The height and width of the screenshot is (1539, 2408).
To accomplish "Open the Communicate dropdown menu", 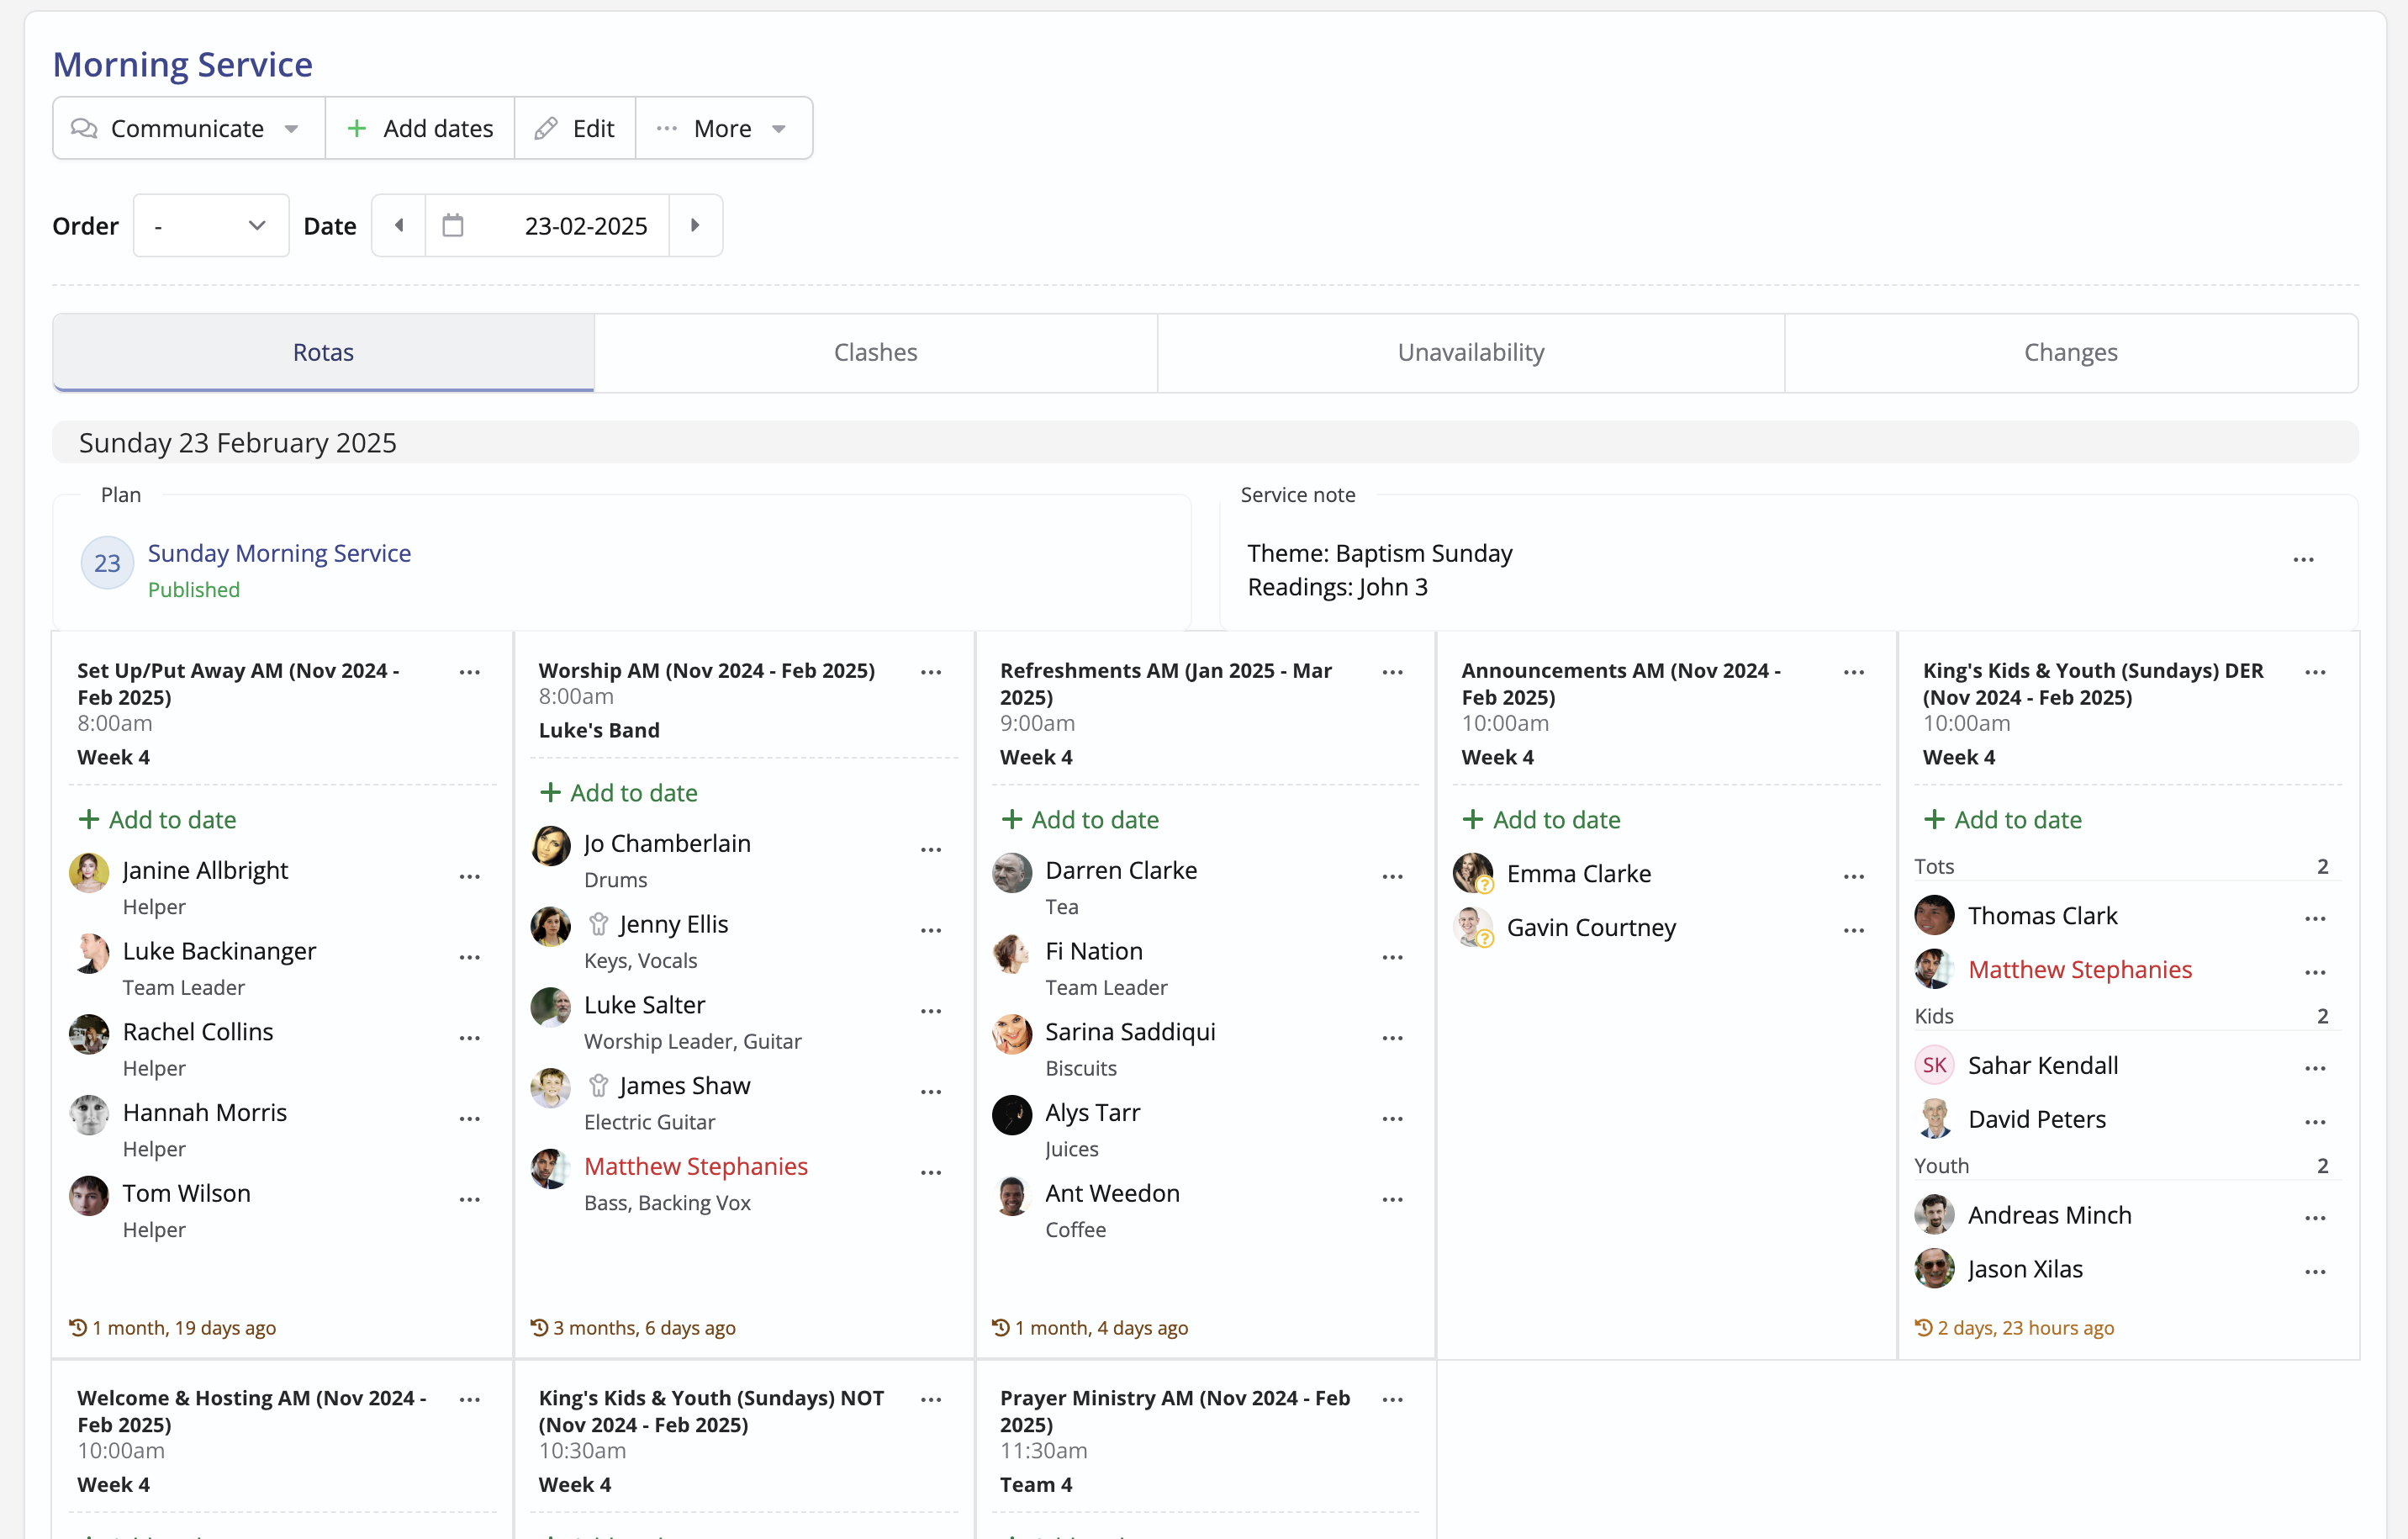I will click(x=188, y=128).
